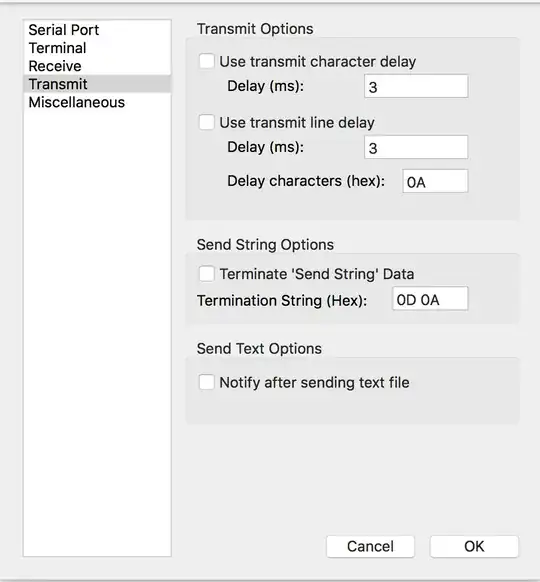This screenshot has width=540, height=582.
Task: Click the character delay (ms) input field
Action: pos(416,86)
